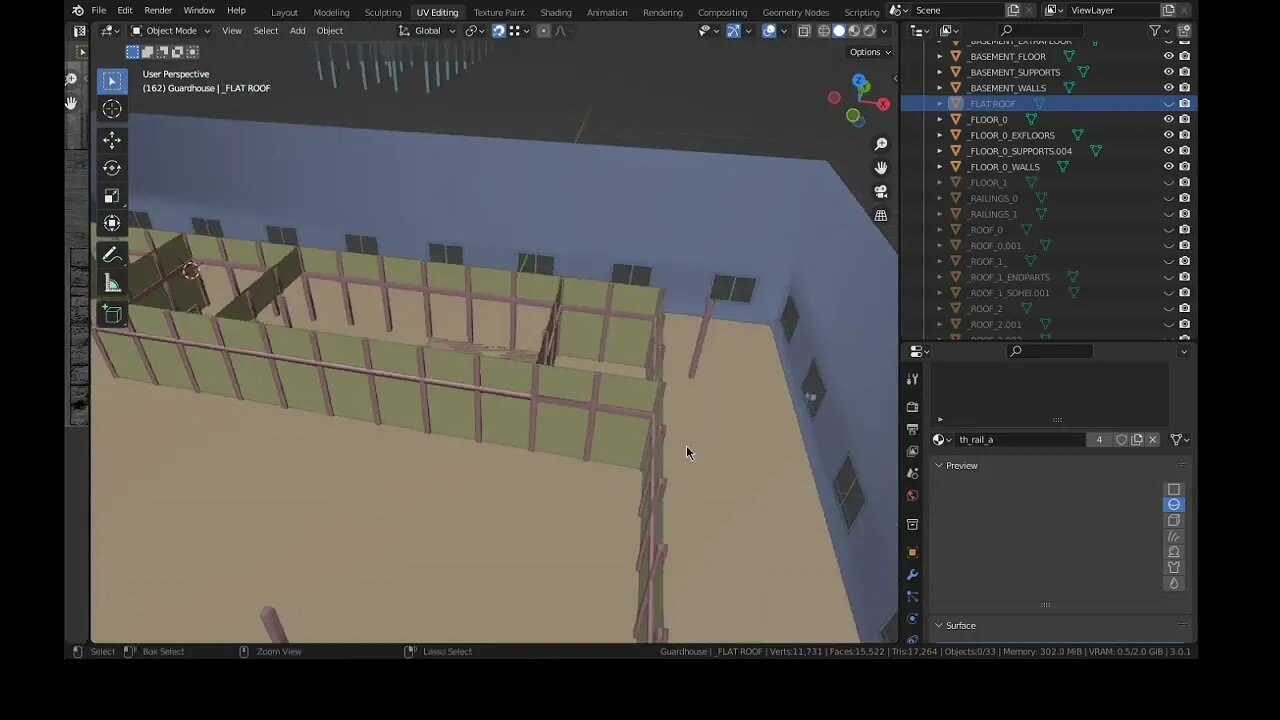Set material preview to Cube
The height and width of the screenshot is (720, 1280).
click(x=1174, y=520)
